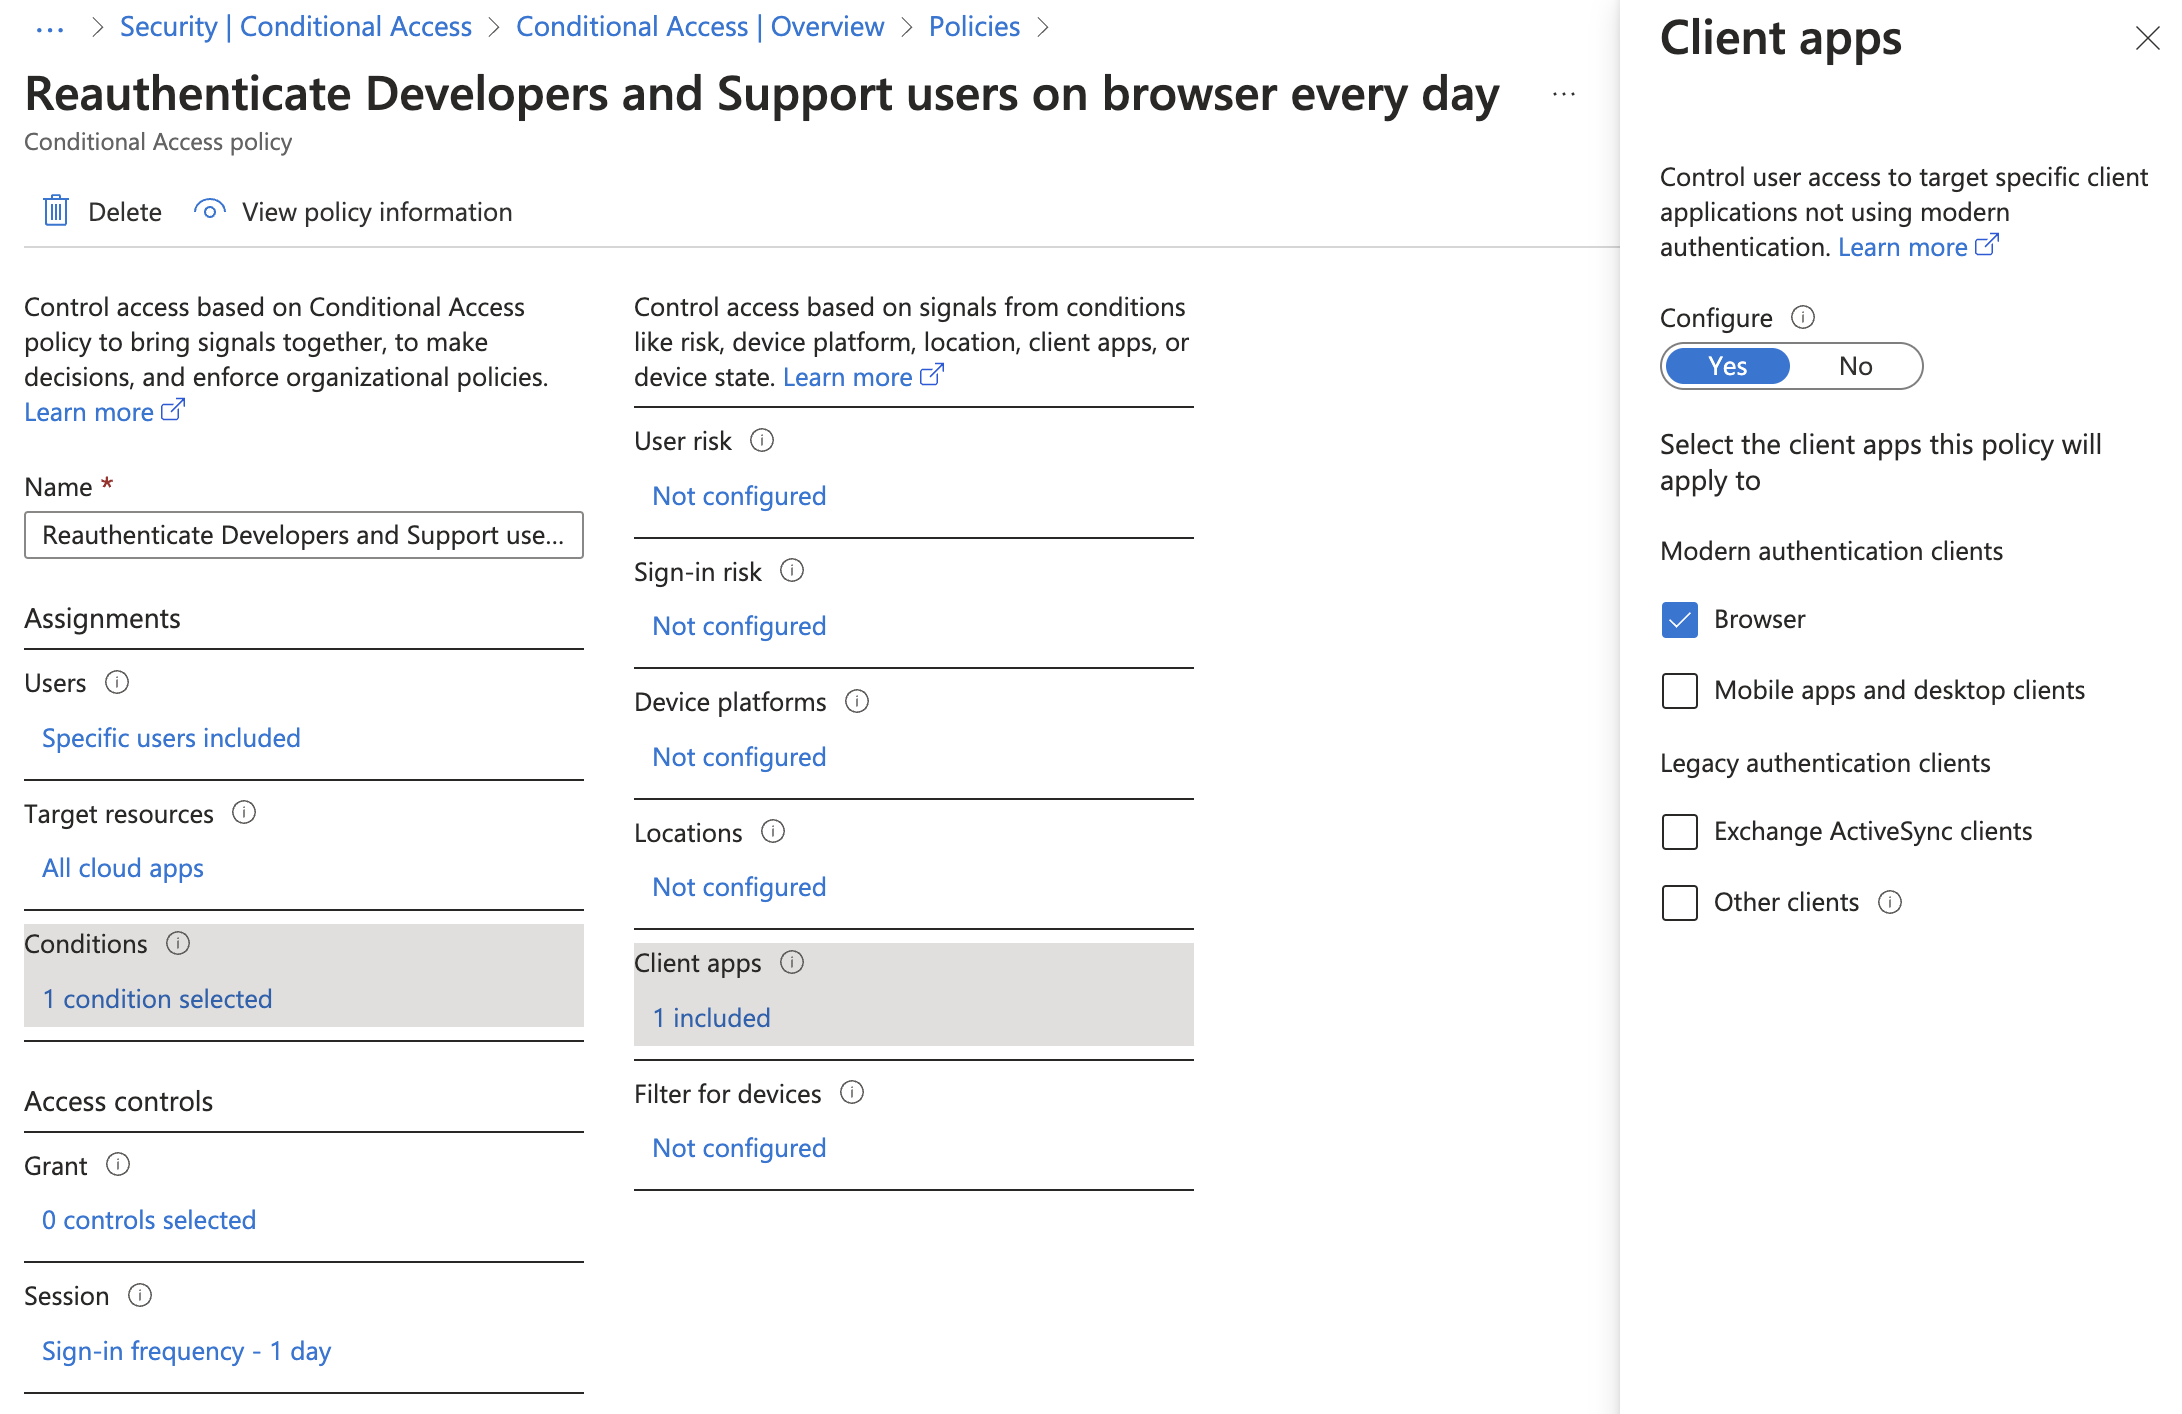Go to the Policies breadcrumb
Viewport: 2182px width, 1414px height.
coord(974,27)
